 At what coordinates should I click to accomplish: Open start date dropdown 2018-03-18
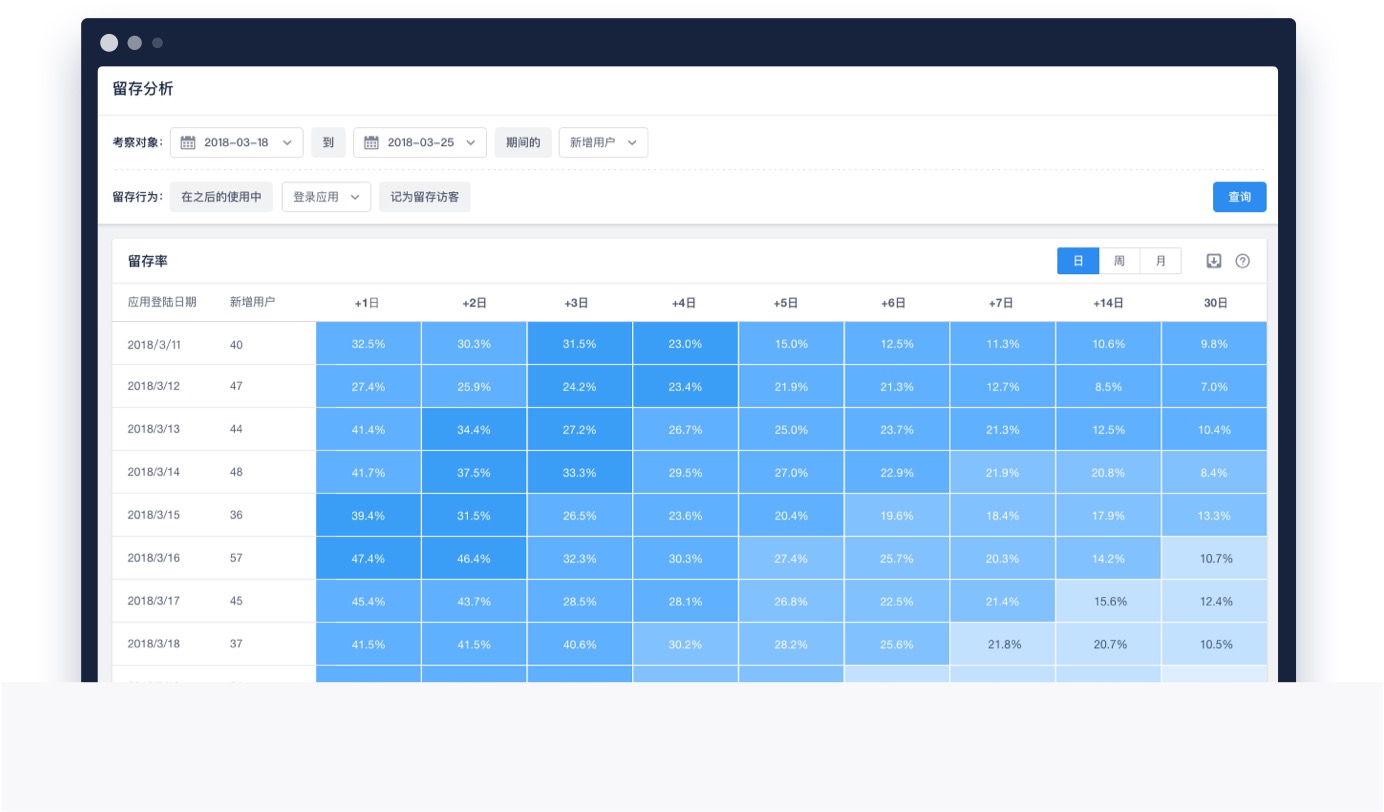click(237, 142)
